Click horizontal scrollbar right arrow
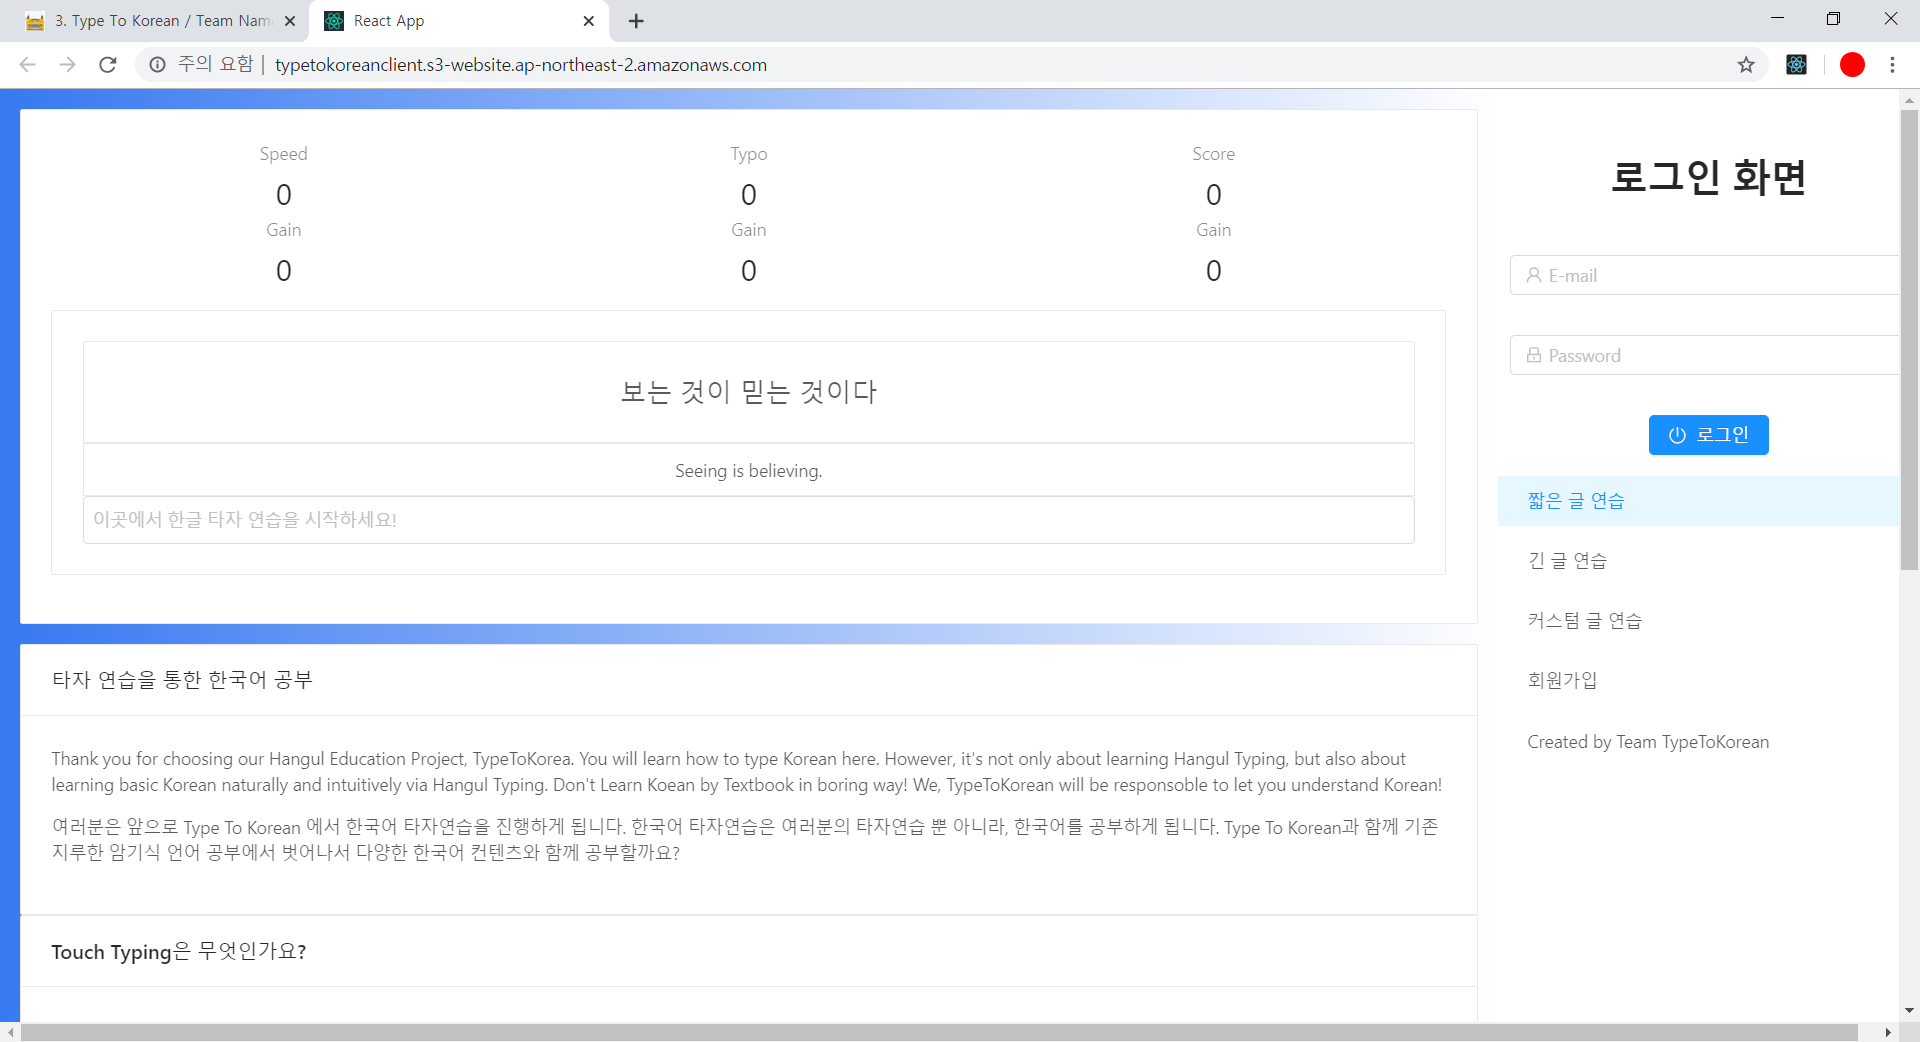Image resolution: width=1920 pixels, height=1042 pixels. point(1888,1032)
